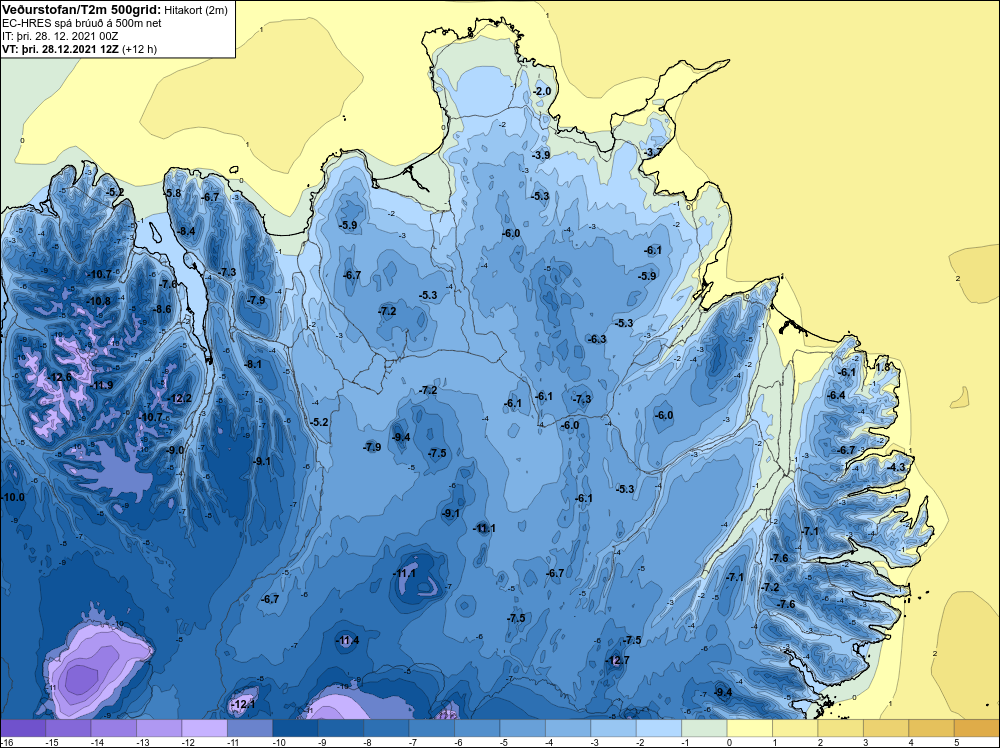1000x748 pixels.
Task: Click the -12.7 temperature value
Action: (617, 660)
